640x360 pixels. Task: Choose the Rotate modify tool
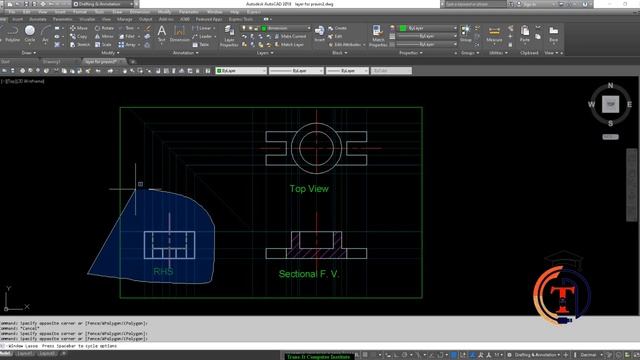(x=104, y=28)
